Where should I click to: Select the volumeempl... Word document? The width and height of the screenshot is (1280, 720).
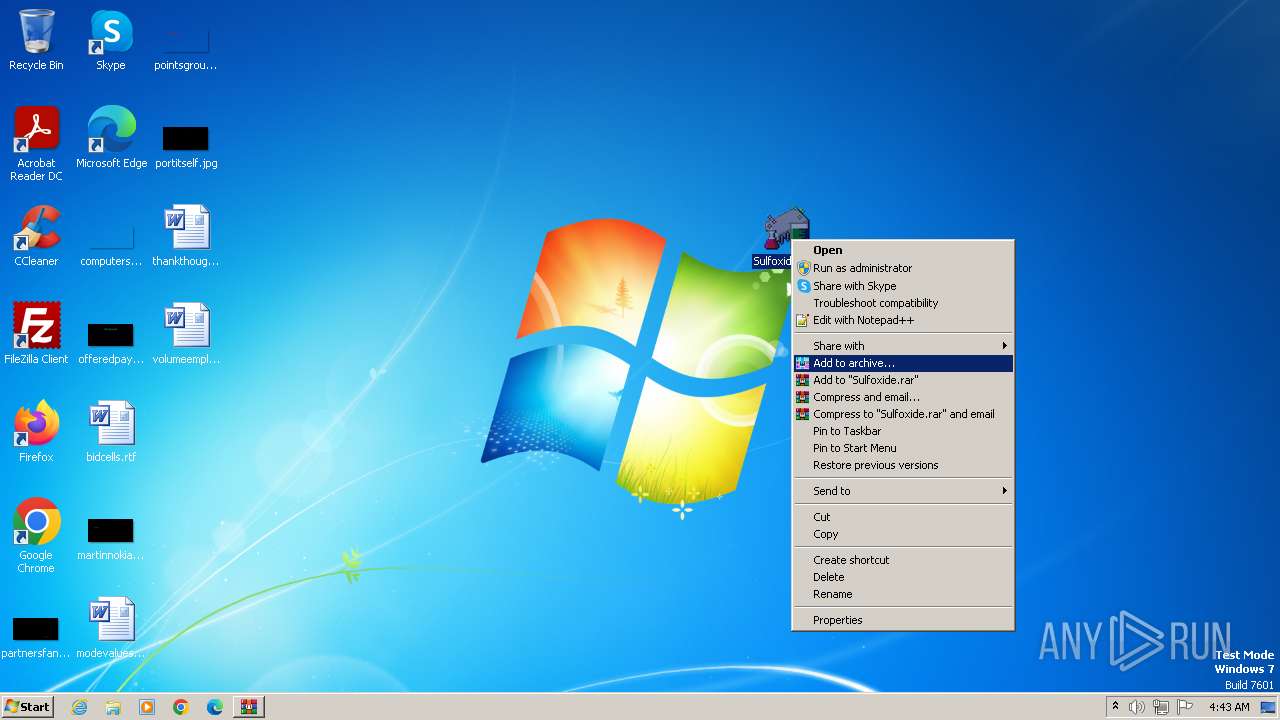point(186,334)
